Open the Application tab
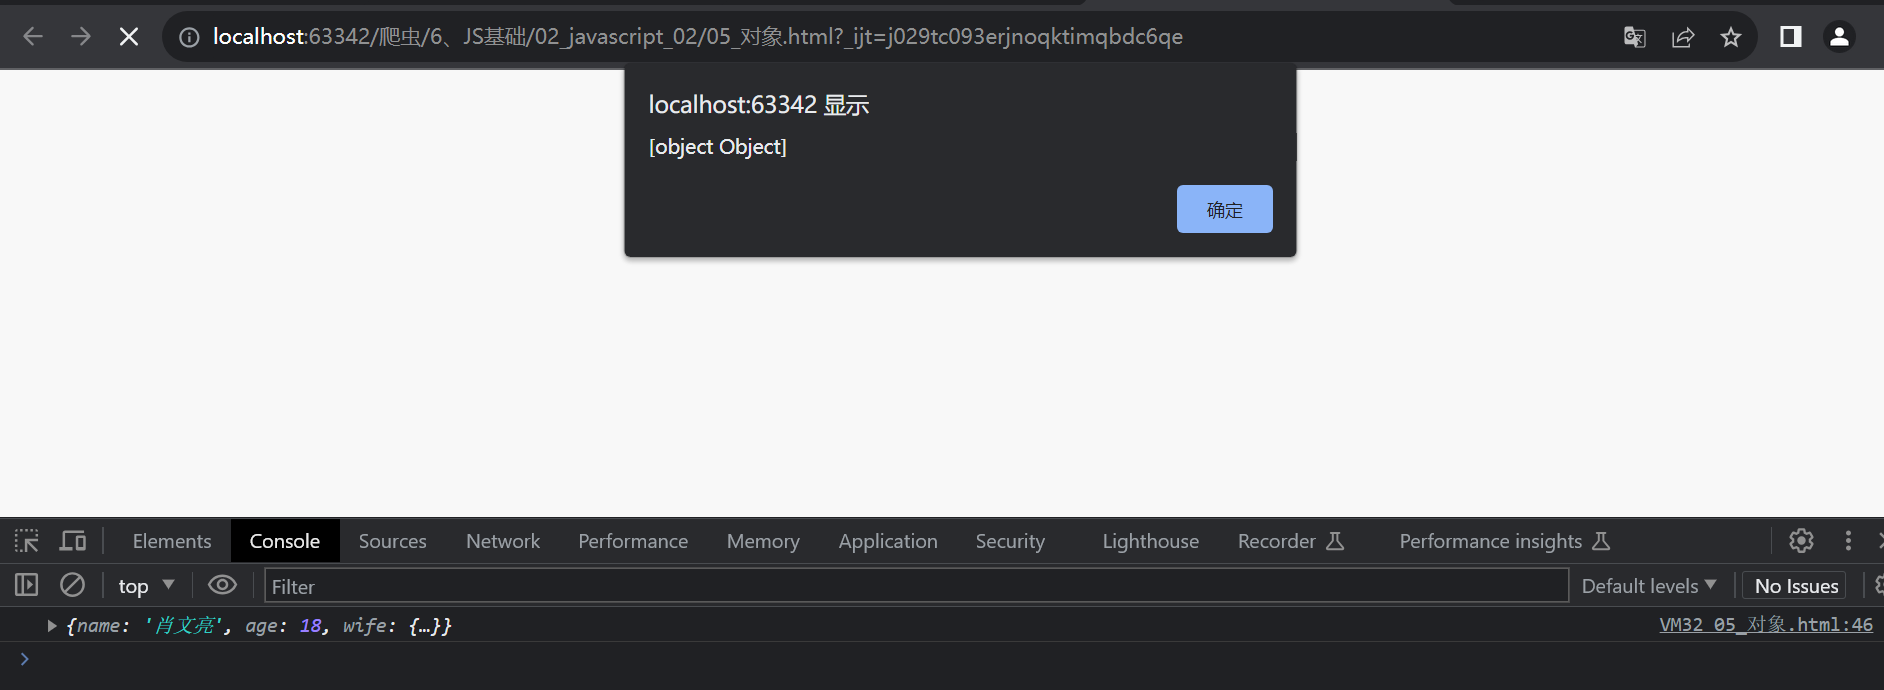The image size is (1884, 690). [x=888, y=541]
